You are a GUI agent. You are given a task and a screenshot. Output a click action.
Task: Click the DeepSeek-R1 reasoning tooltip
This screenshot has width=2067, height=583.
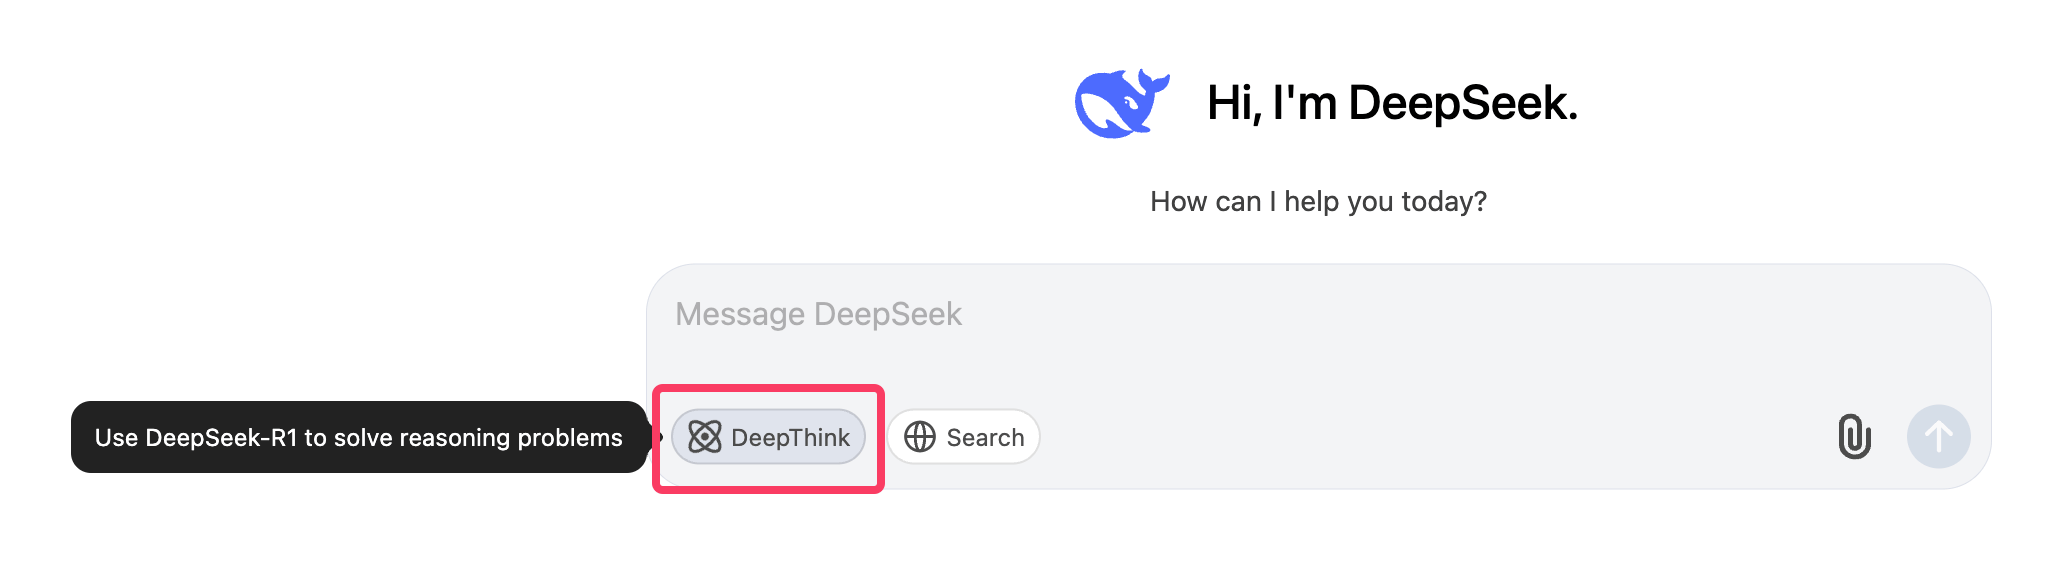[x=359, y=437]
